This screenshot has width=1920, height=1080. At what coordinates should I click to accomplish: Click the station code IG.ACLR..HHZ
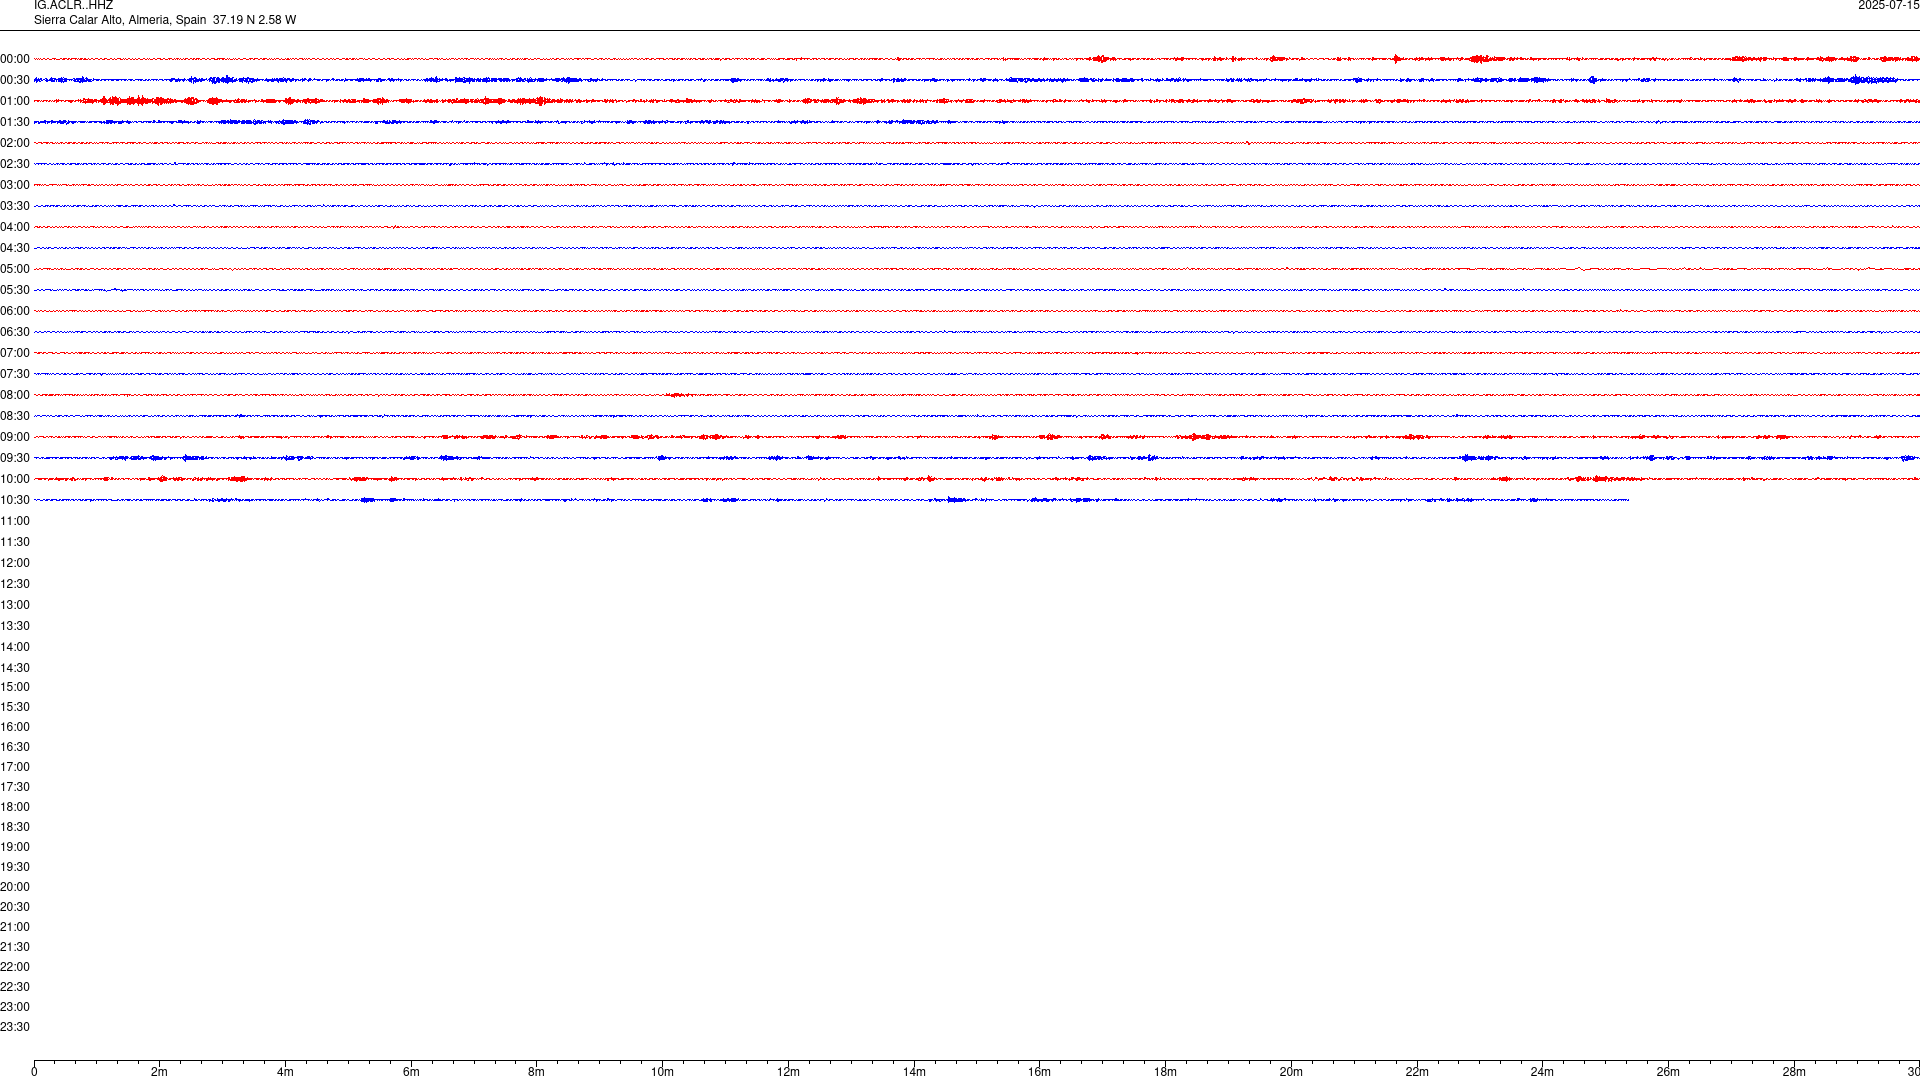(x=73, y=6)
